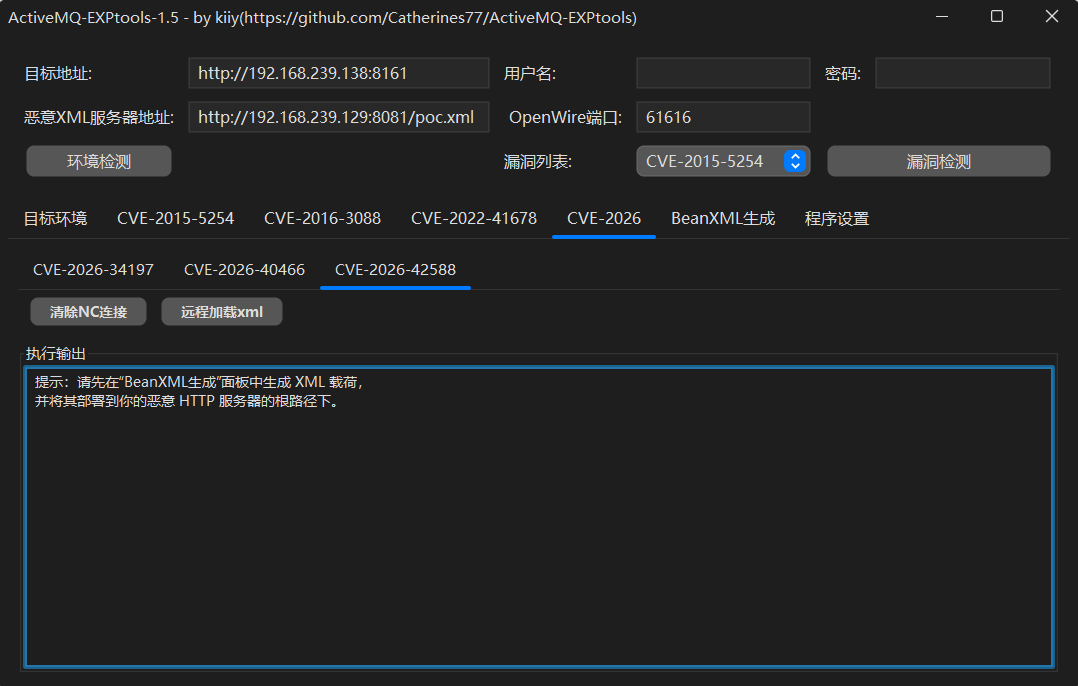Select the CVE-2026-42588 sub-tab
Image resolution: width=1078 pixels, height=686 pixels.
(x=395, y=270)
